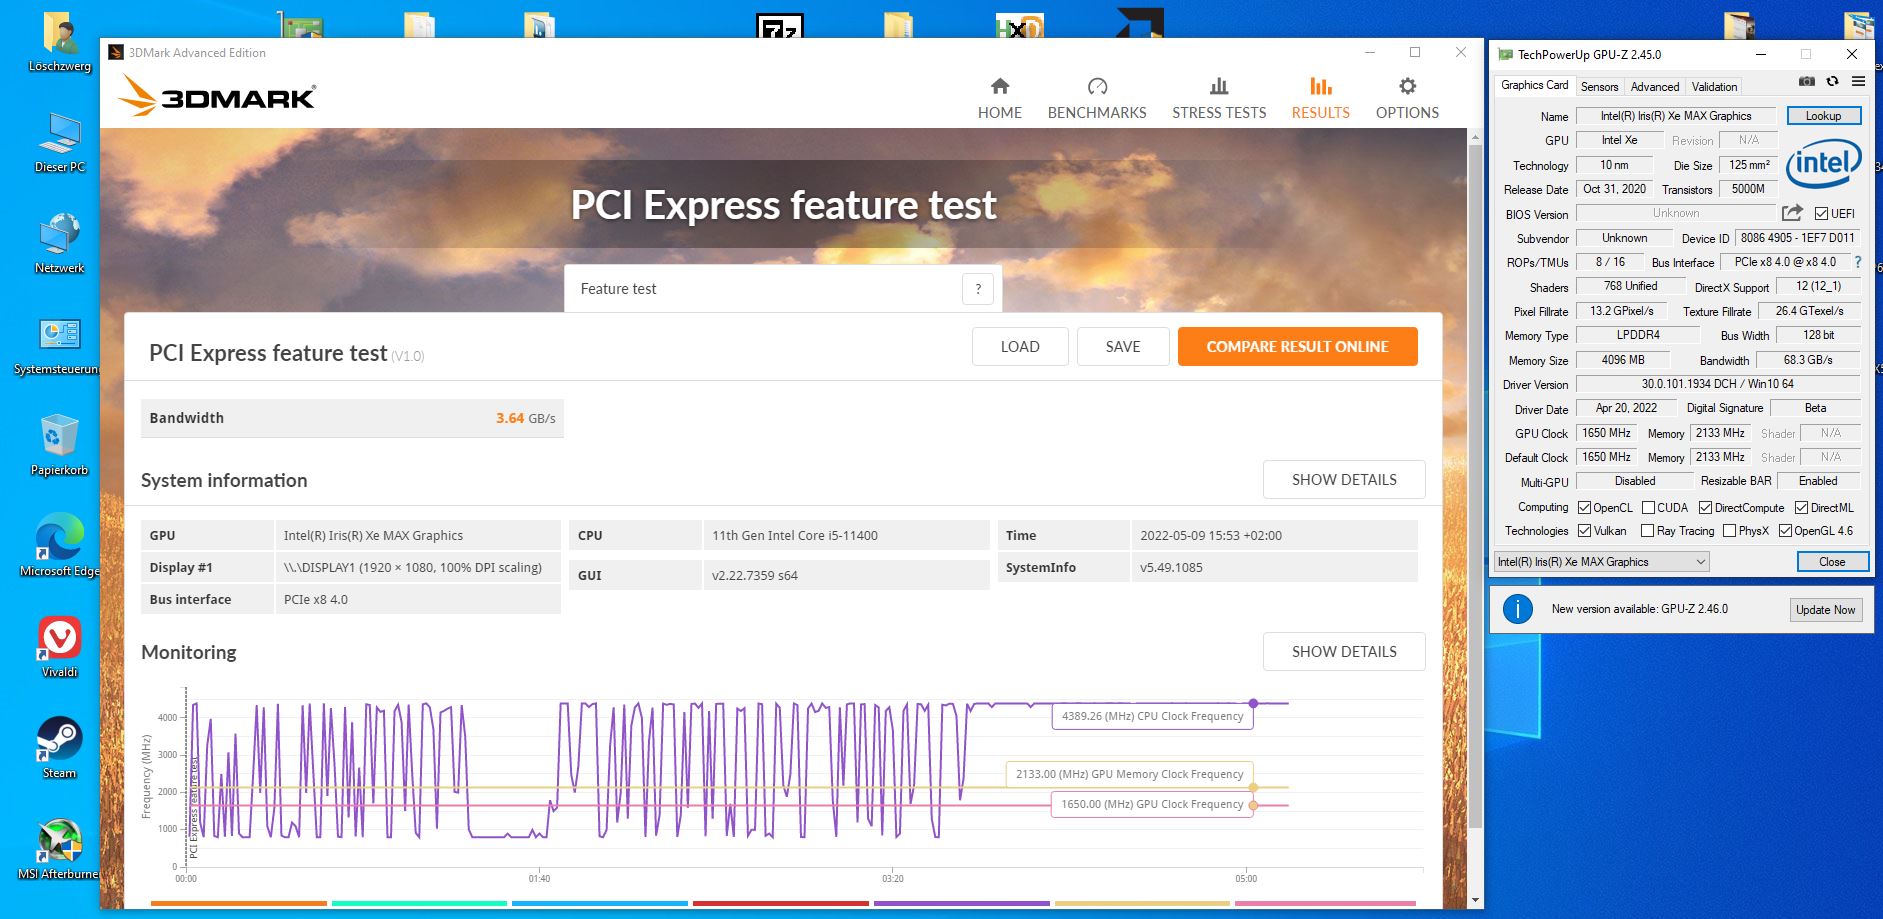This screenshot has width=1883, height=919.
Task: Click 3DMark vertical scrollbar down arrow
Action: pyautogui.click(x=1475, y=900)
